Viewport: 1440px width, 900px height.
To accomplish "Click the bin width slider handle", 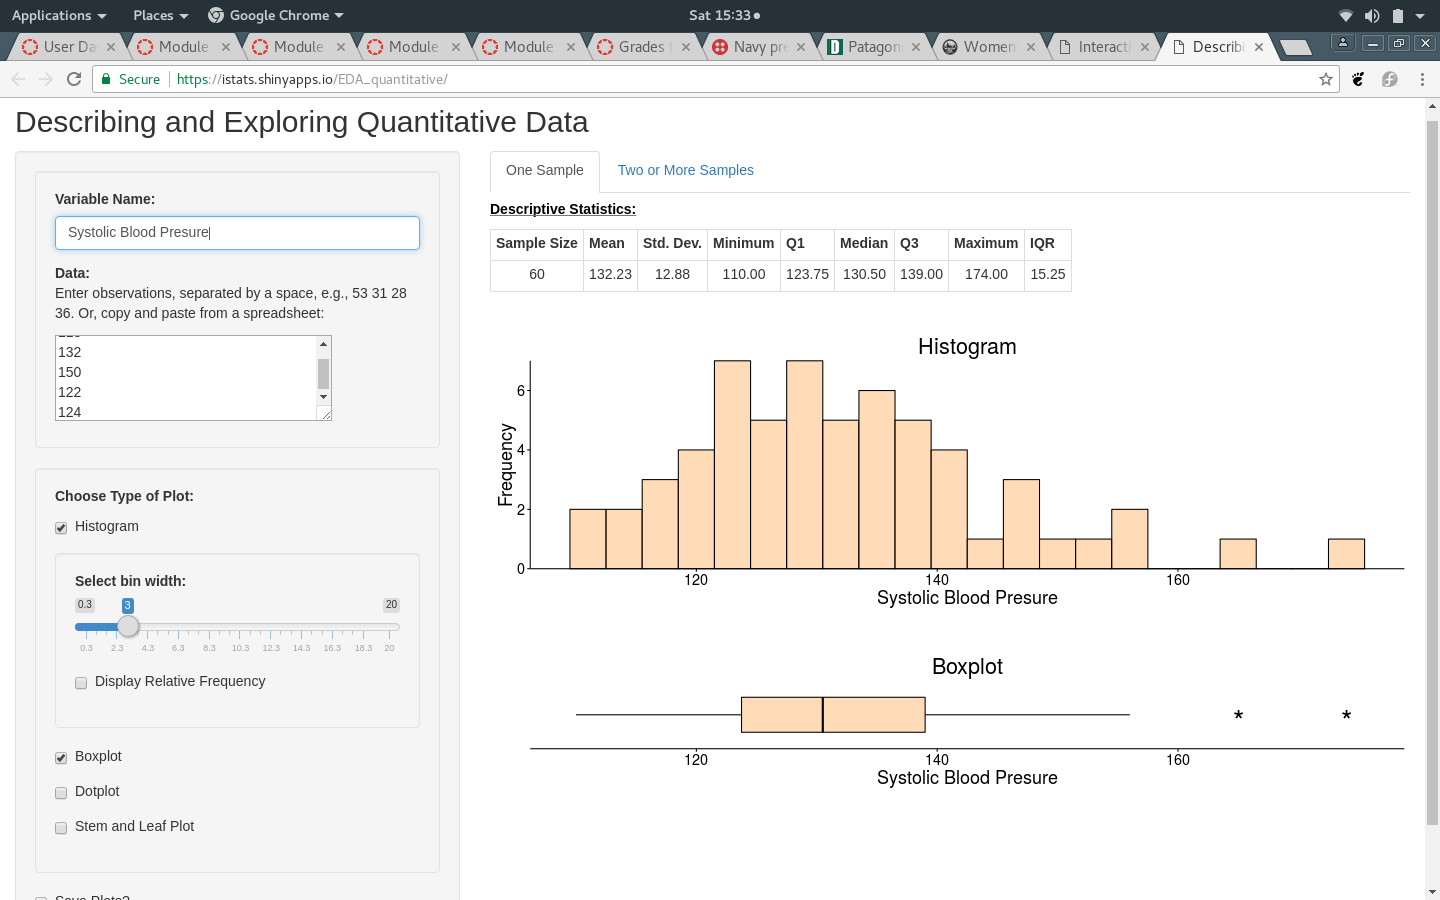I will coord(128,627).
